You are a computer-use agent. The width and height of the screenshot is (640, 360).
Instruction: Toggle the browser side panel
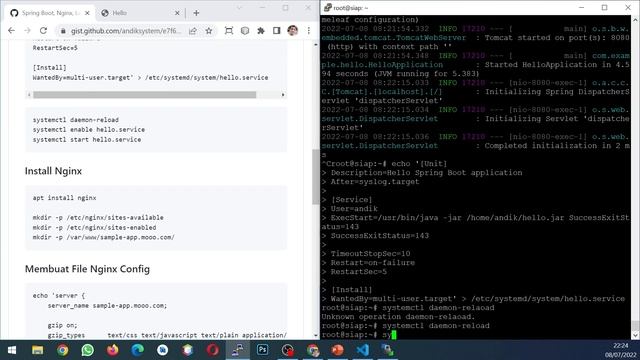coord(276,31)
